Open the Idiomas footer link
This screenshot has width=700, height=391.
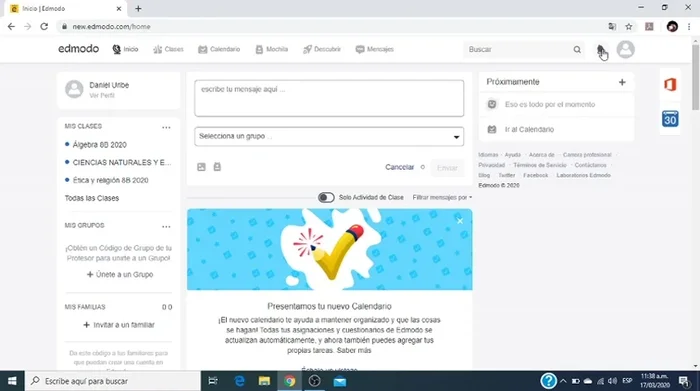coord(488,155)
